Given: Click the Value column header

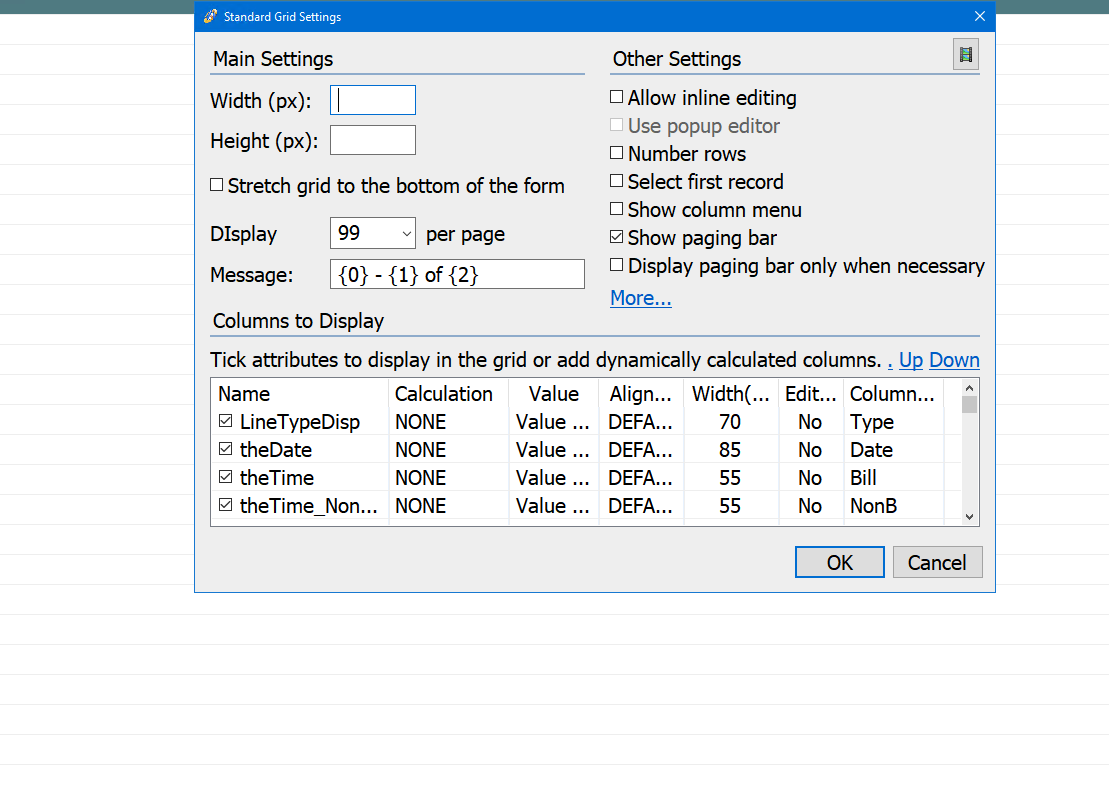Looking at the screenshot, I should pos(554,394).
